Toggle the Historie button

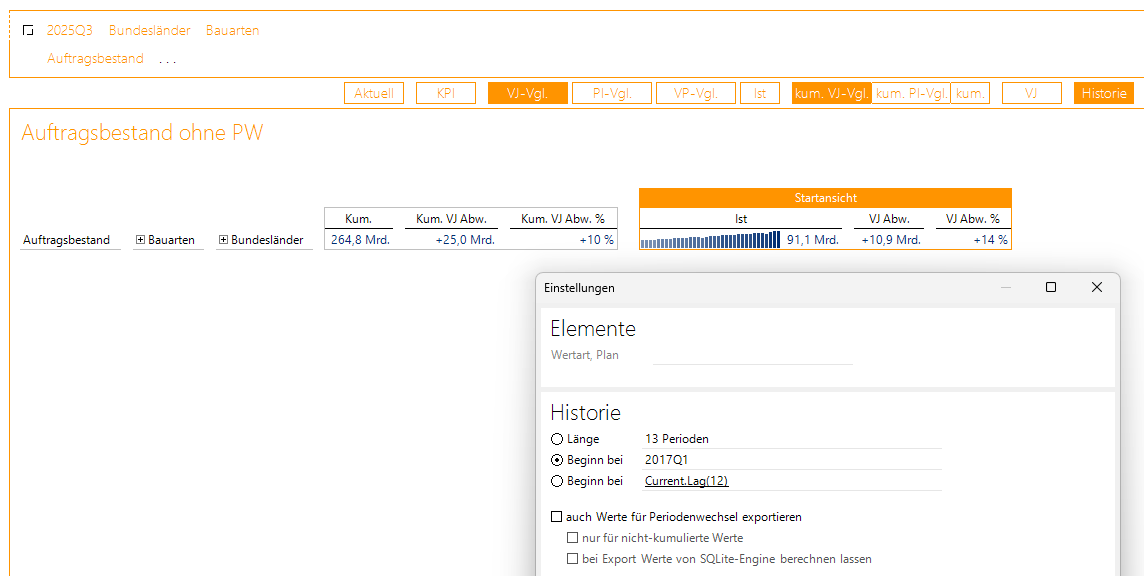[x=1104, y=93]
